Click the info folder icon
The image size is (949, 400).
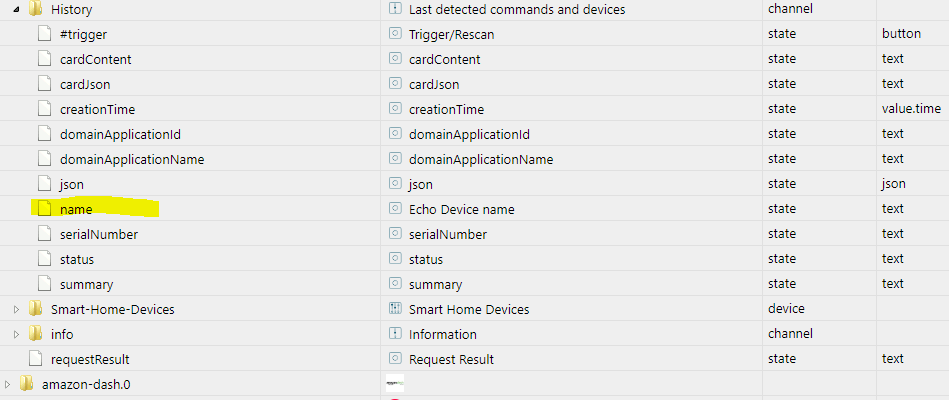(x=35, y=334)
